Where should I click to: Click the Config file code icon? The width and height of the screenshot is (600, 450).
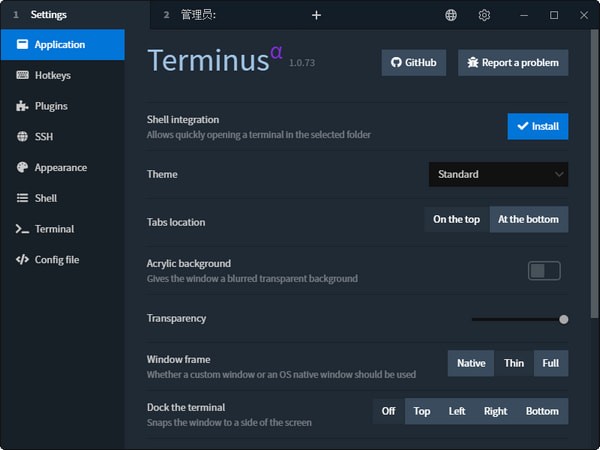coord(22,260)
